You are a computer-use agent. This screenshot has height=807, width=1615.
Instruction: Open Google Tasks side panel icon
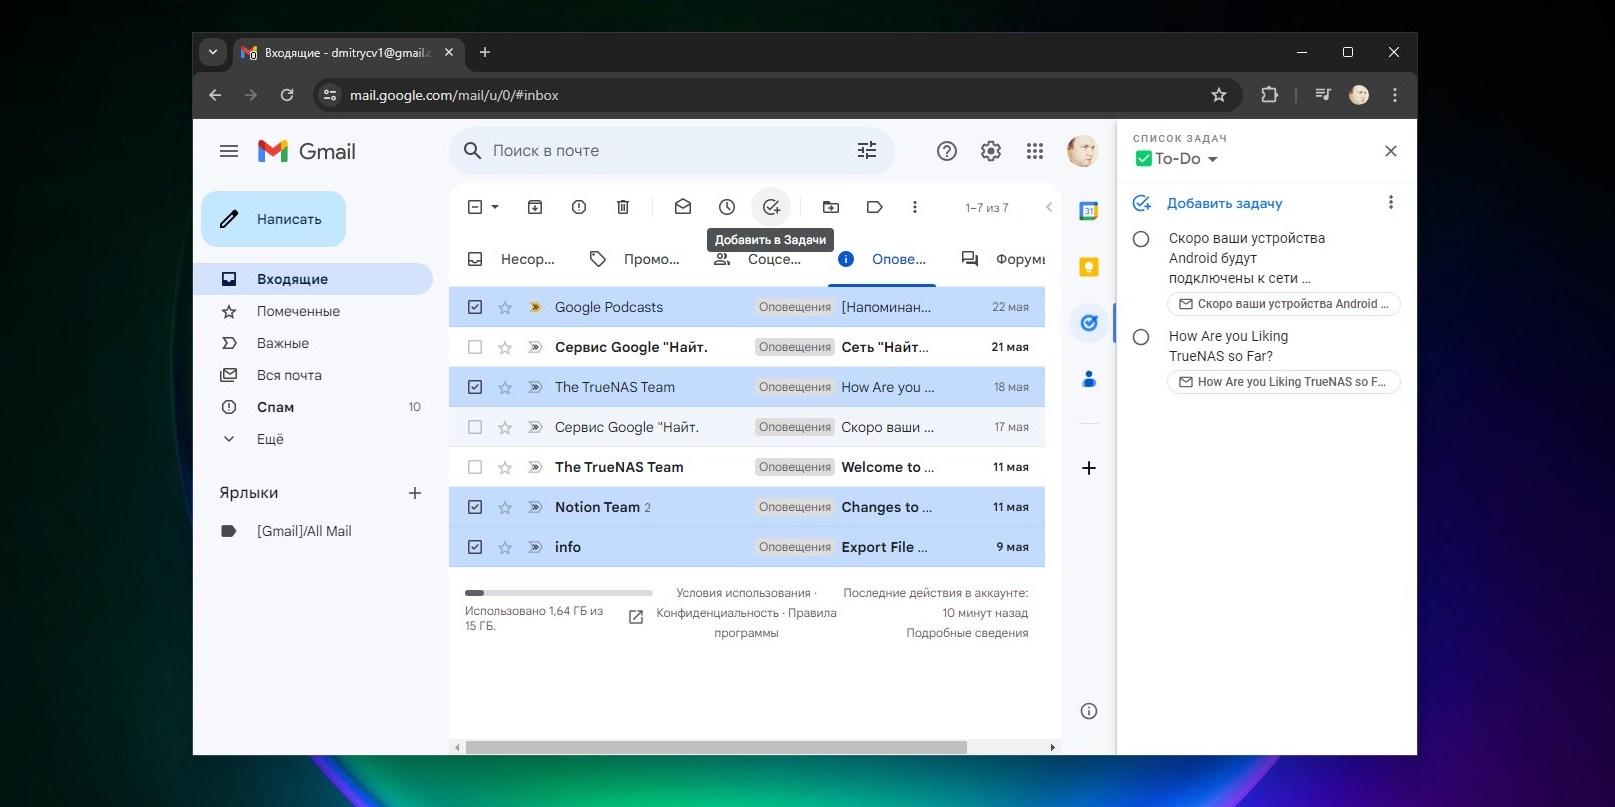[1089, 323]
